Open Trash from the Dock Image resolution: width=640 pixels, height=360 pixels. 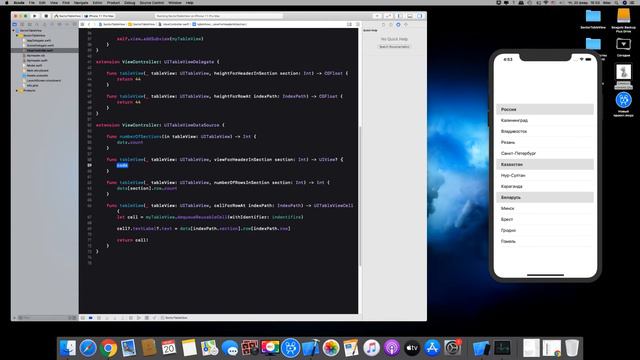pyautogui.click(x=572, y=348)
